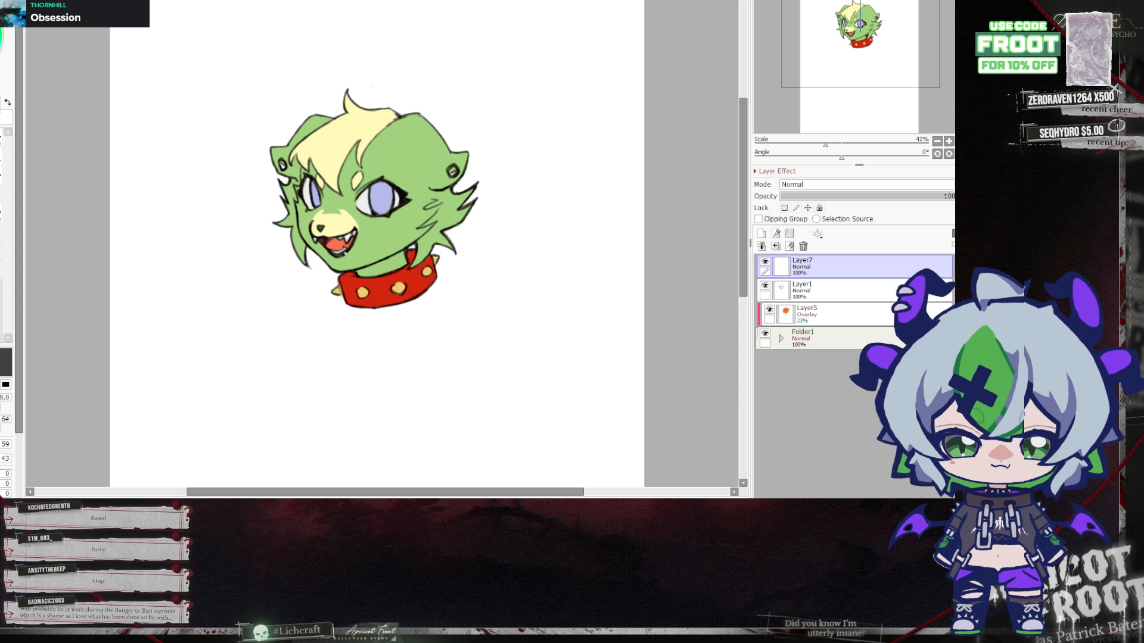The image size is (1144, 643).
Task: Click the SEQHYDRO $5.00 recent tip label
Action: click(1071, 132)
